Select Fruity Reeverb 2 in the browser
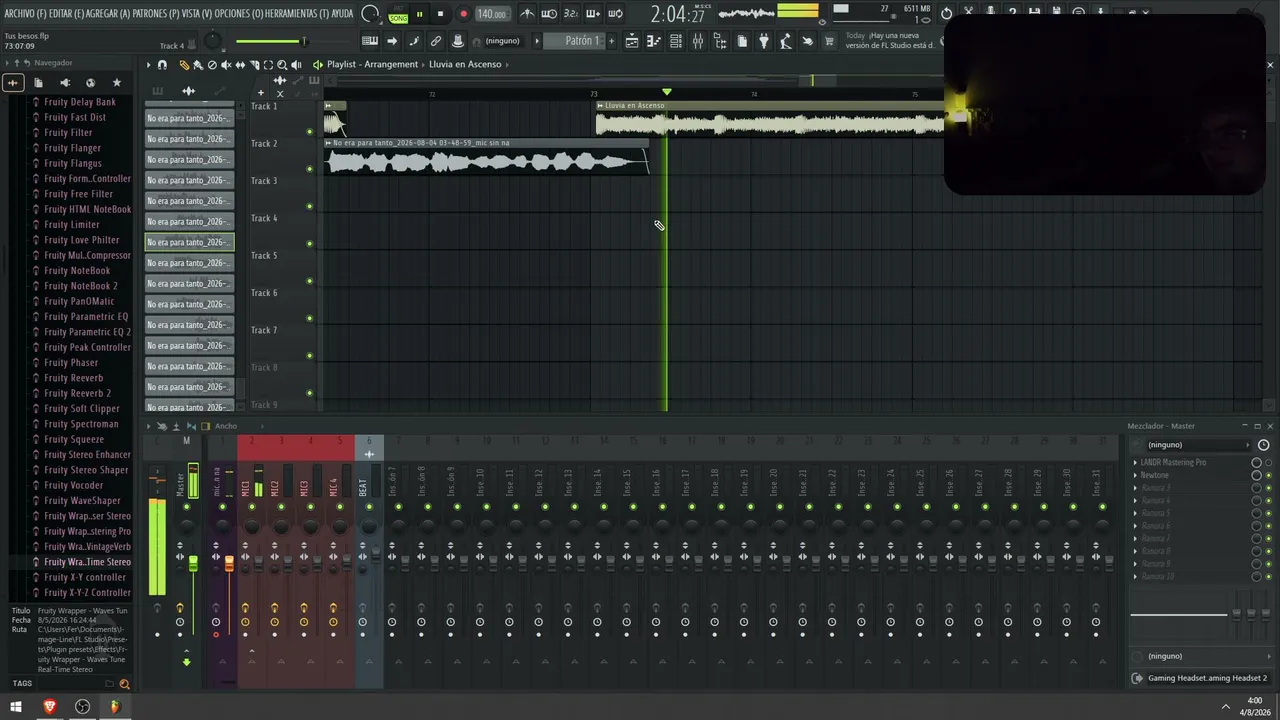 77,393
